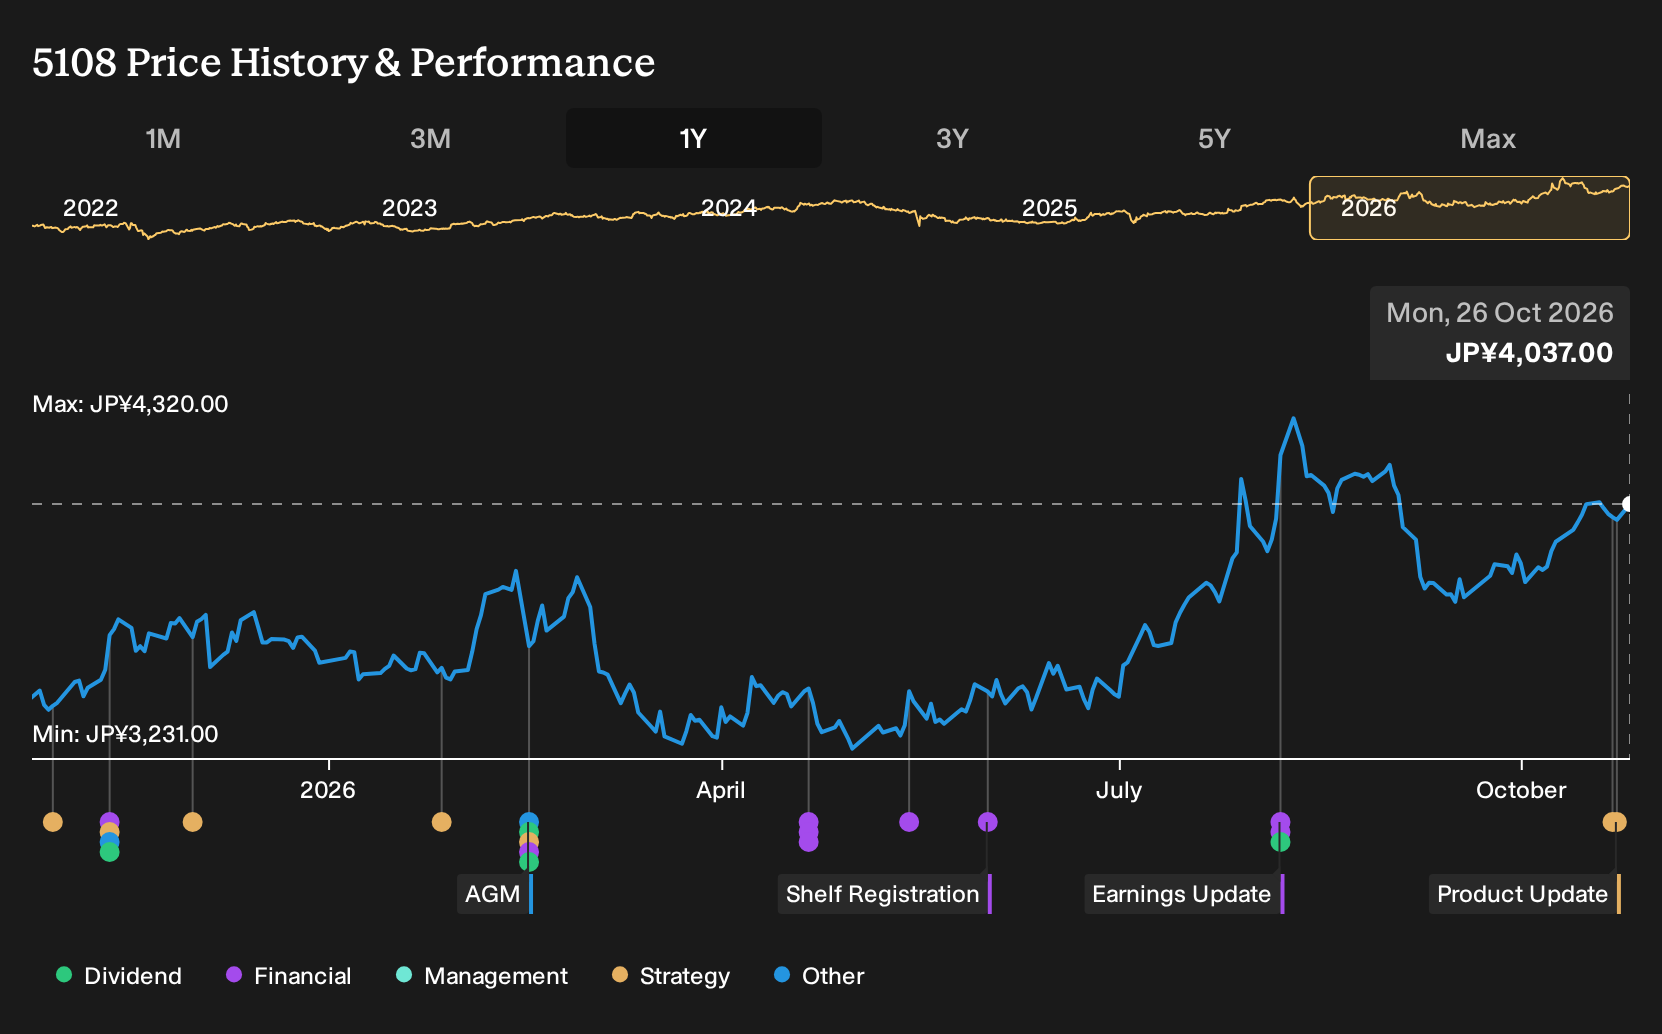Select the 3M time range tab
The width and height of the screenshot is (1662, 1034).
coord(430,138)
